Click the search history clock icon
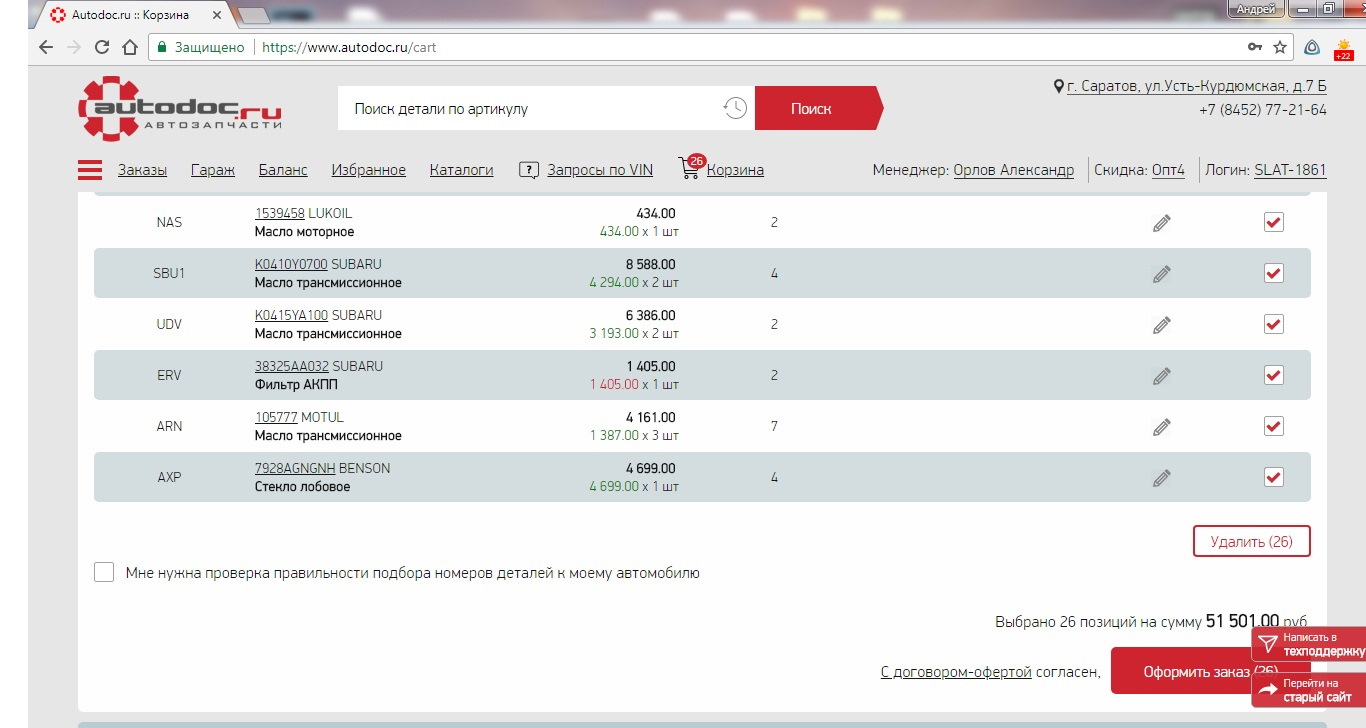 (x=735, y=108)
